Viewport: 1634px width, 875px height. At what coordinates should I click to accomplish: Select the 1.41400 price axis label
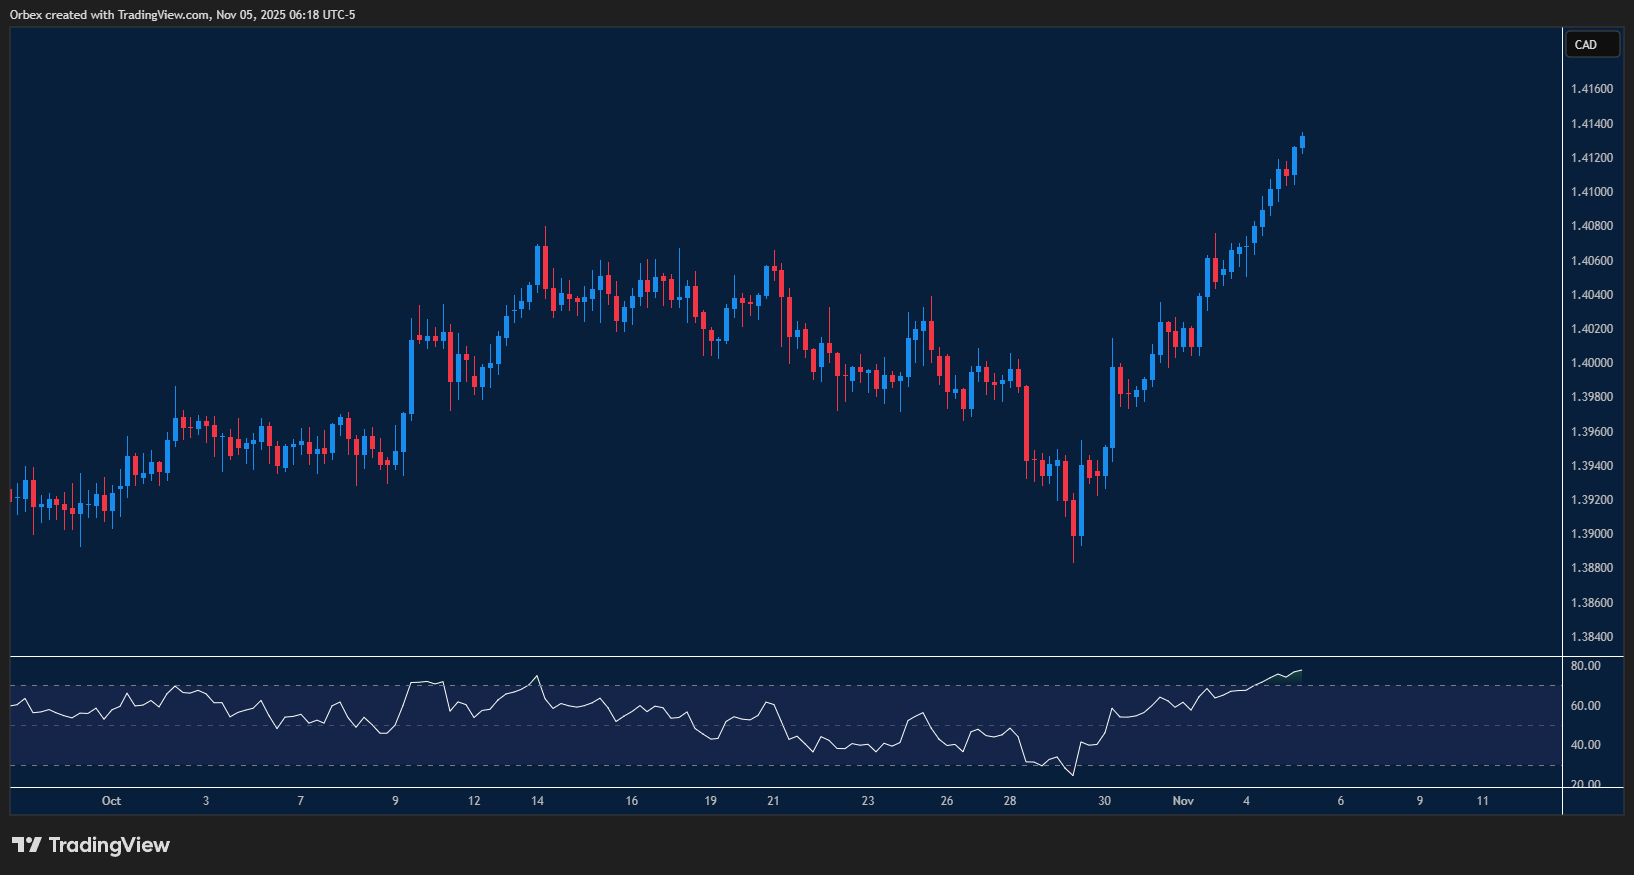[x=1591, y=124]
